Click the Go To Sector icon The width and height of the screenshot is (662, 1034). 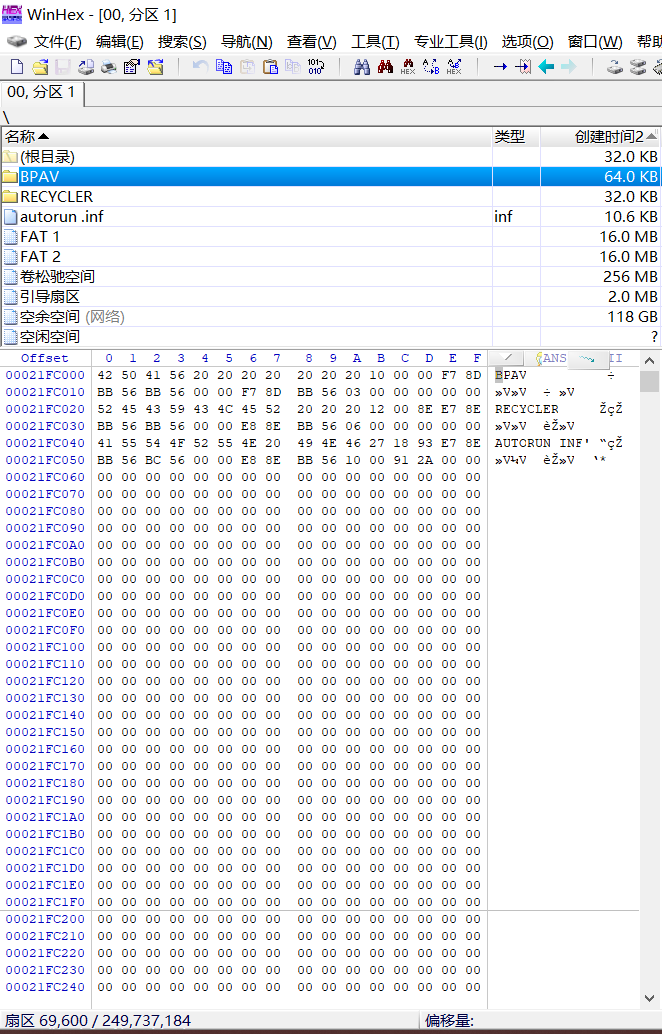click(x=524, y=67)
